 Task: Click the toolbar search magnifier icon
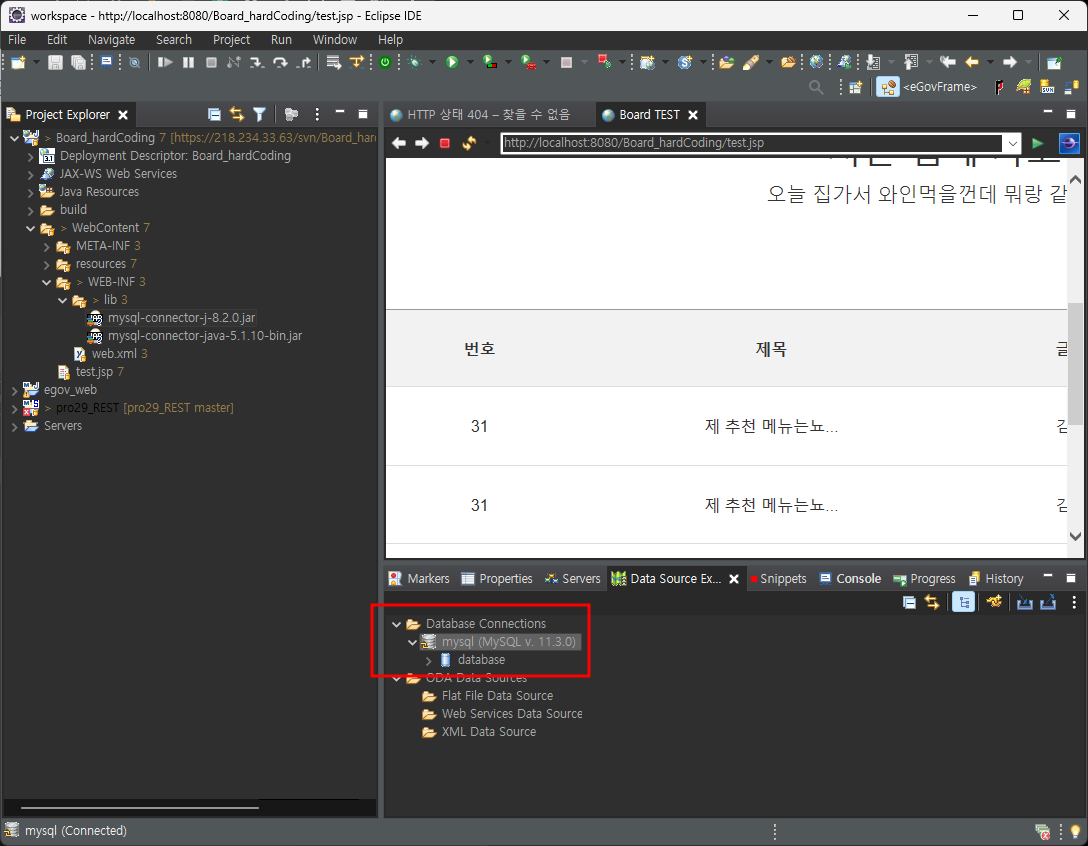pyautogui.click(x=816, y=87)
